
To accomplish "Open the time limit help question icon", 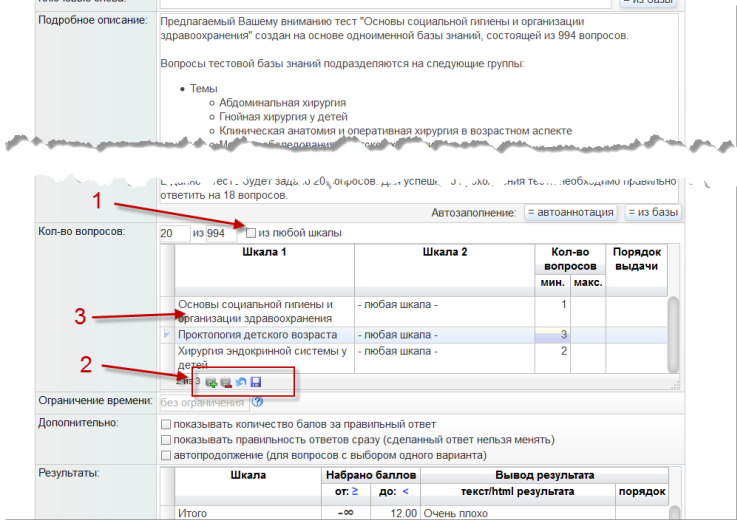I will tap(258, 402).
